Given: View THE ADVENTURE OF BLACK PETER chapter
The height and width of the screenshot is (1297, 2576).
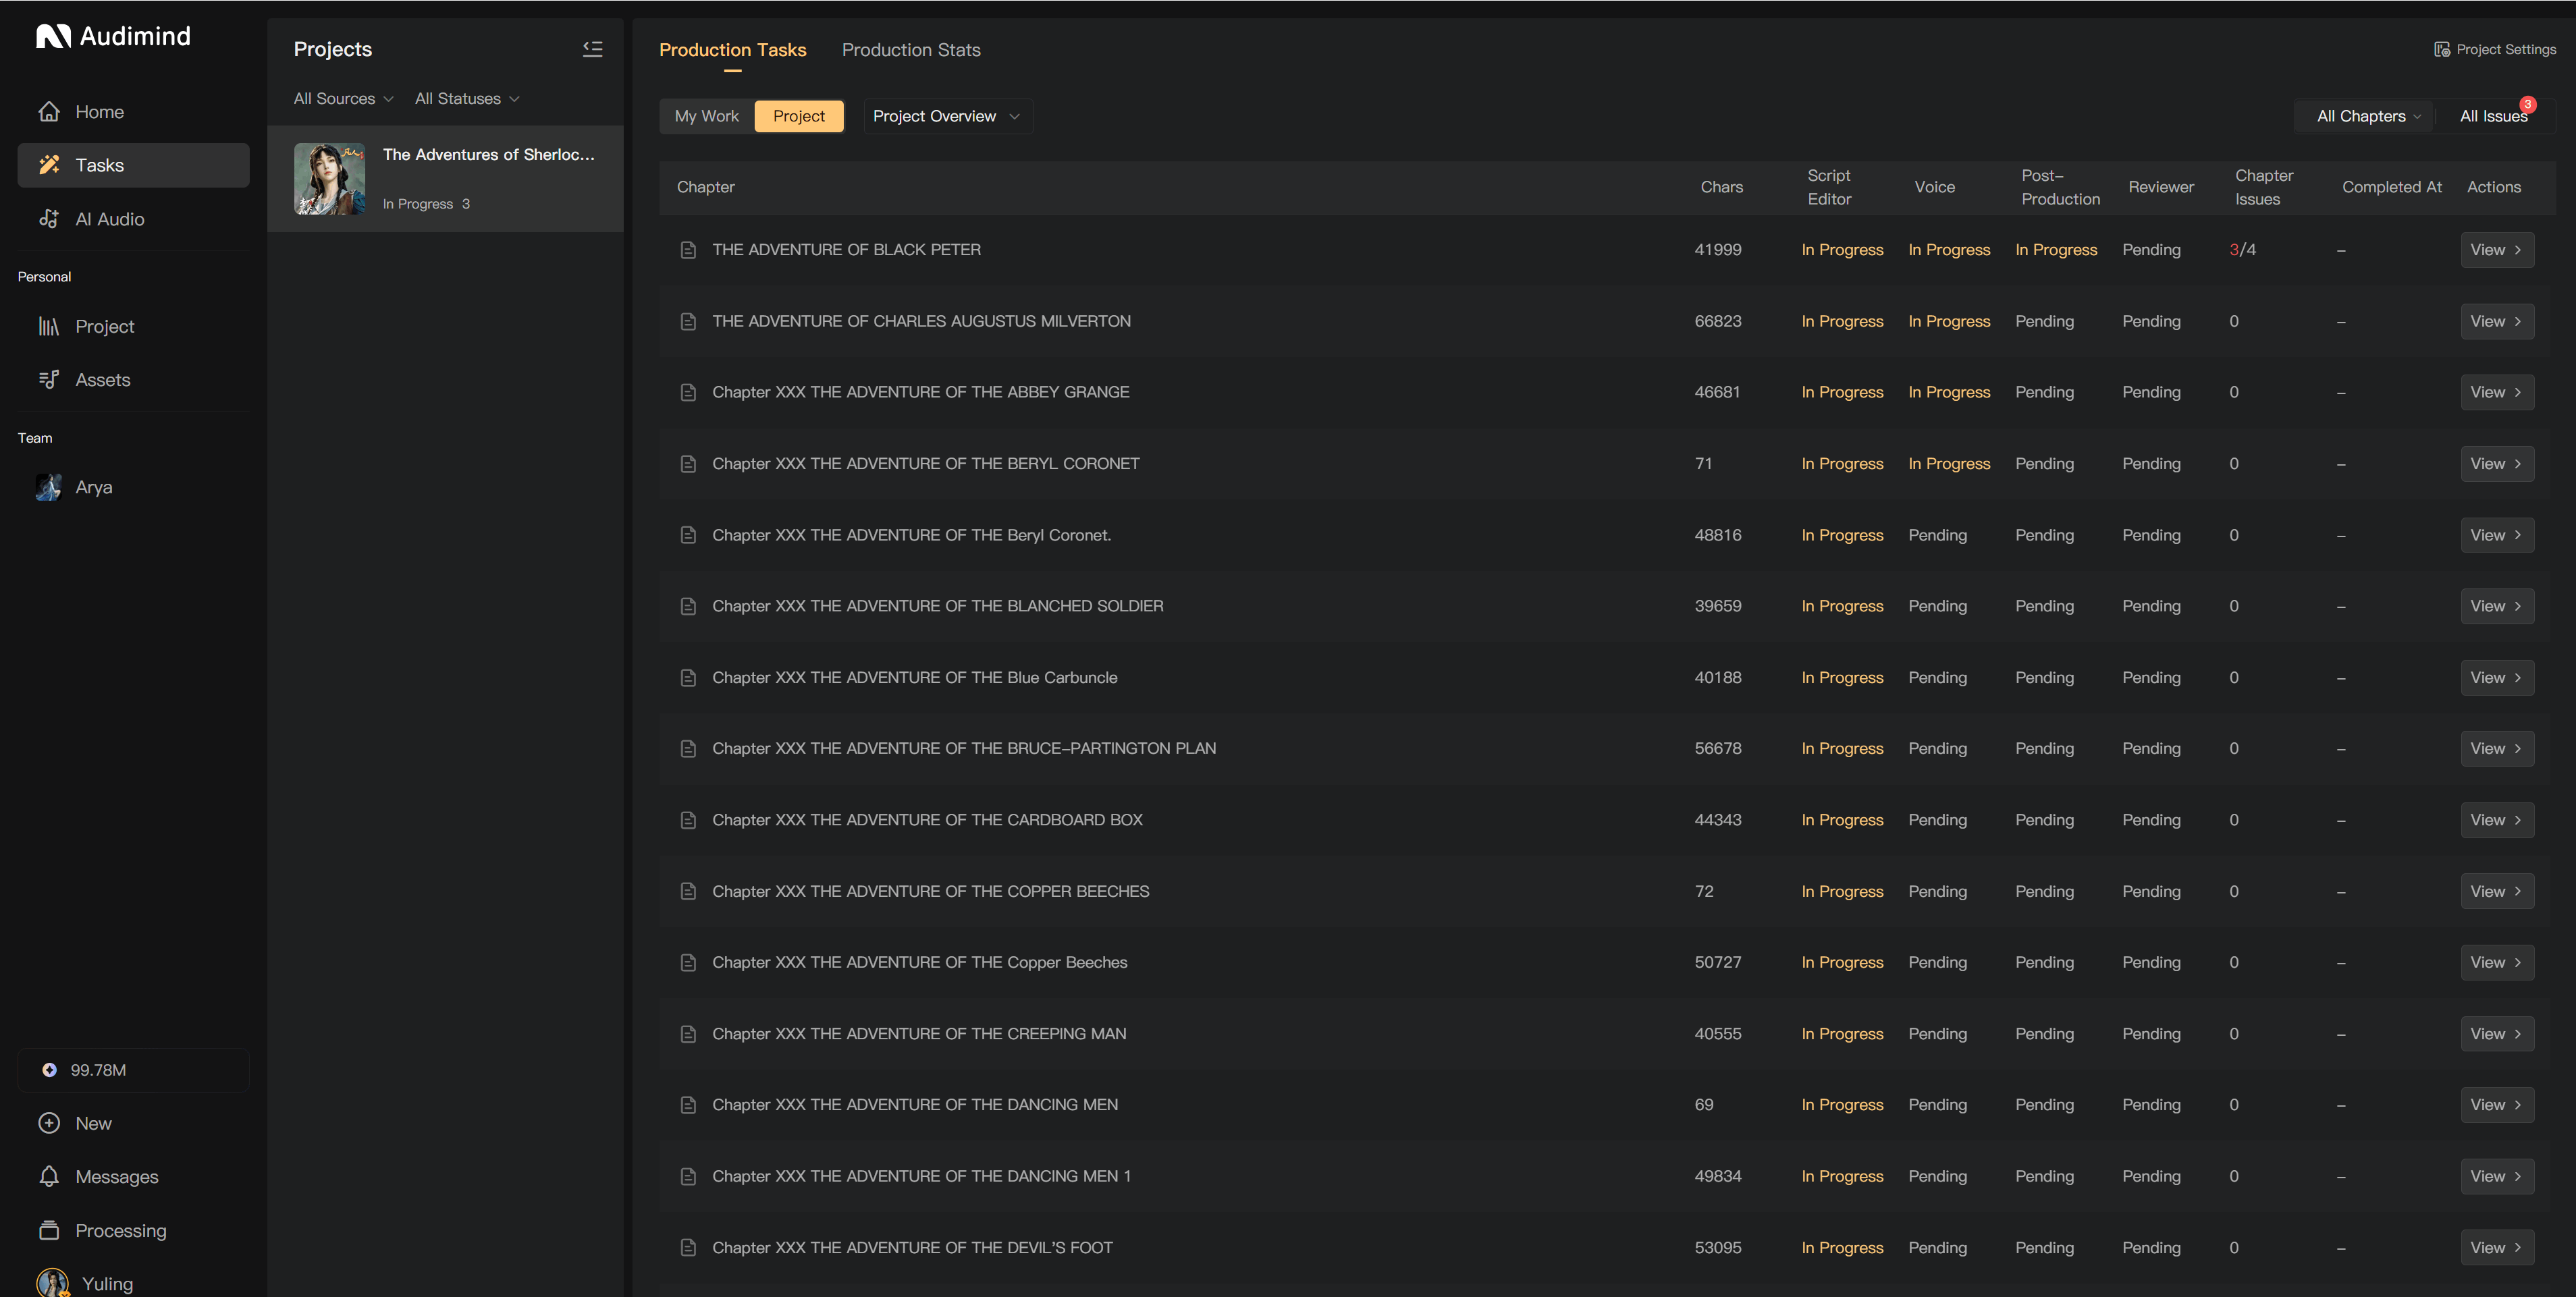Looking at the screenshot, I should pyautogui.click(x=2496, y=250).
